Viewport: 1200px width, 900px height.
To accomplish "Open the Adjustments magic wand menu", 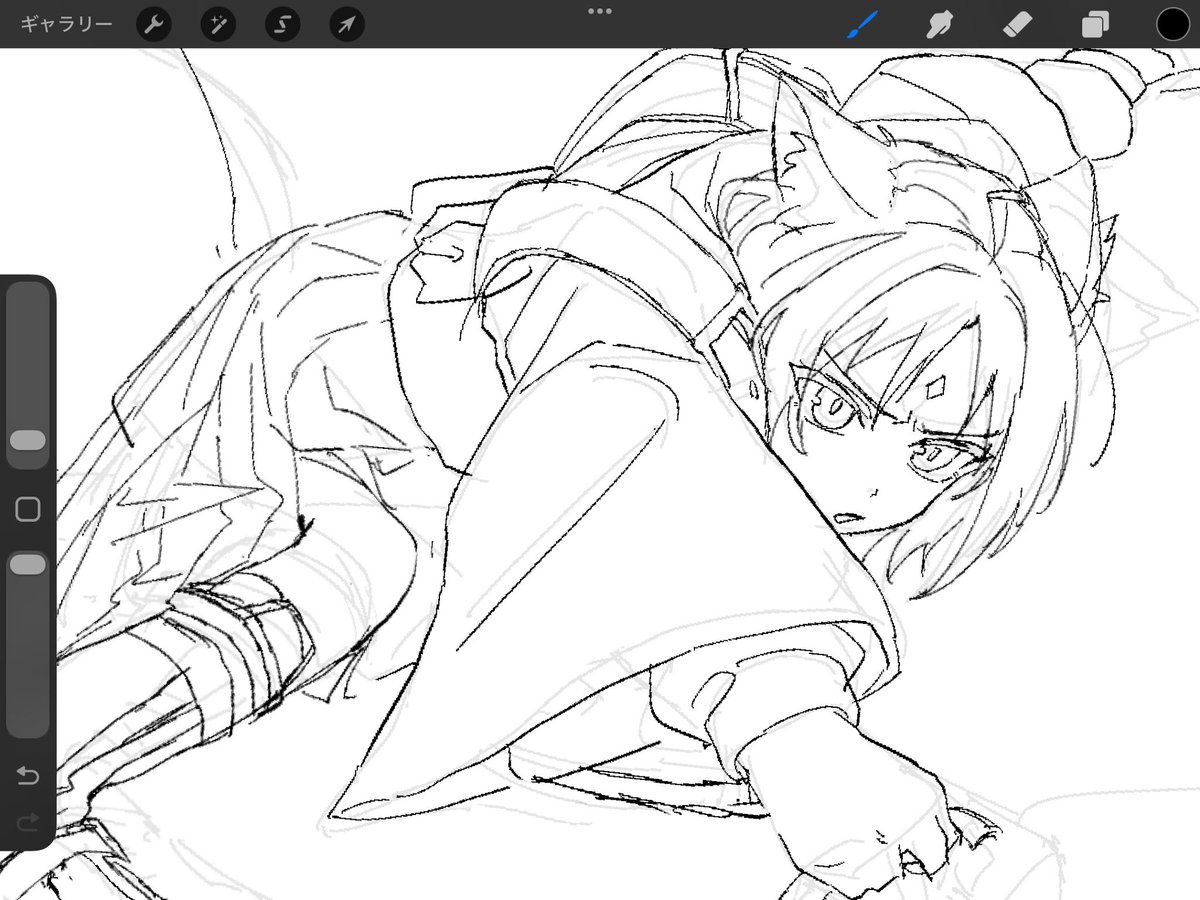I will coord(217,25).
